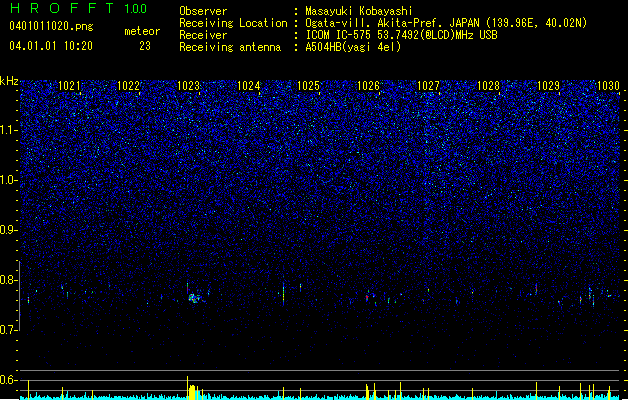Screen dimensions: 629x400
Task: Click the 1.0 kHz frequency label
Action: point(8,180)
